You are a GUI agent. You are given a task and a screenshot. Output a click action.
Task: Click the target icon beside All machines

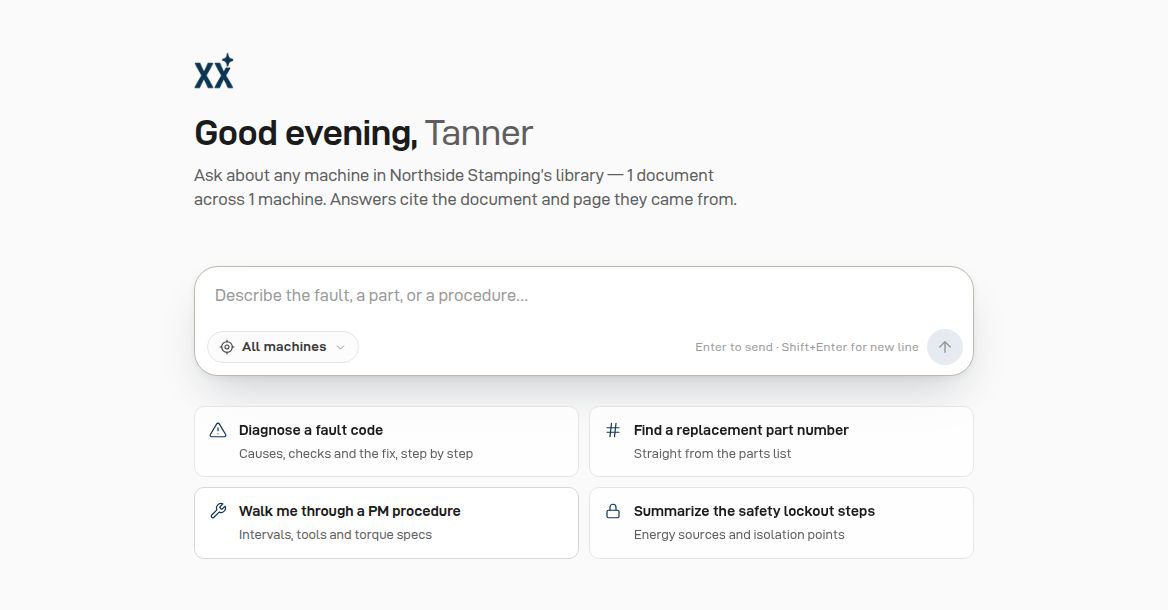click(226, 347)
